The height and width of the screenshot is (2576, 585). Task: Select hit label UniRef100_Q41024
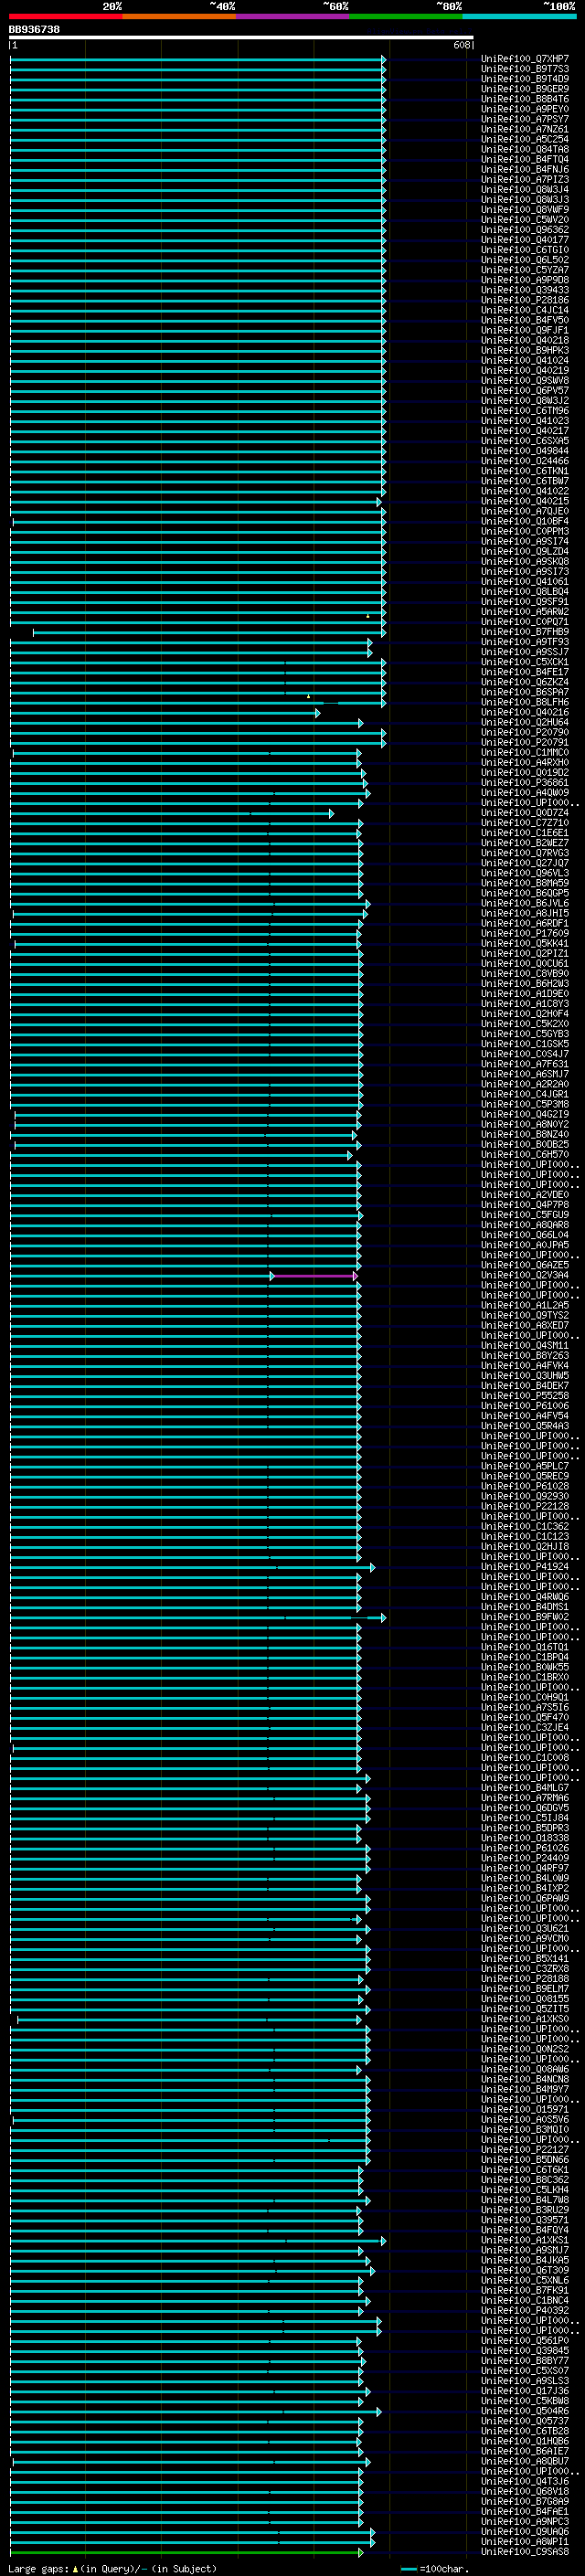tap(524, 360)
